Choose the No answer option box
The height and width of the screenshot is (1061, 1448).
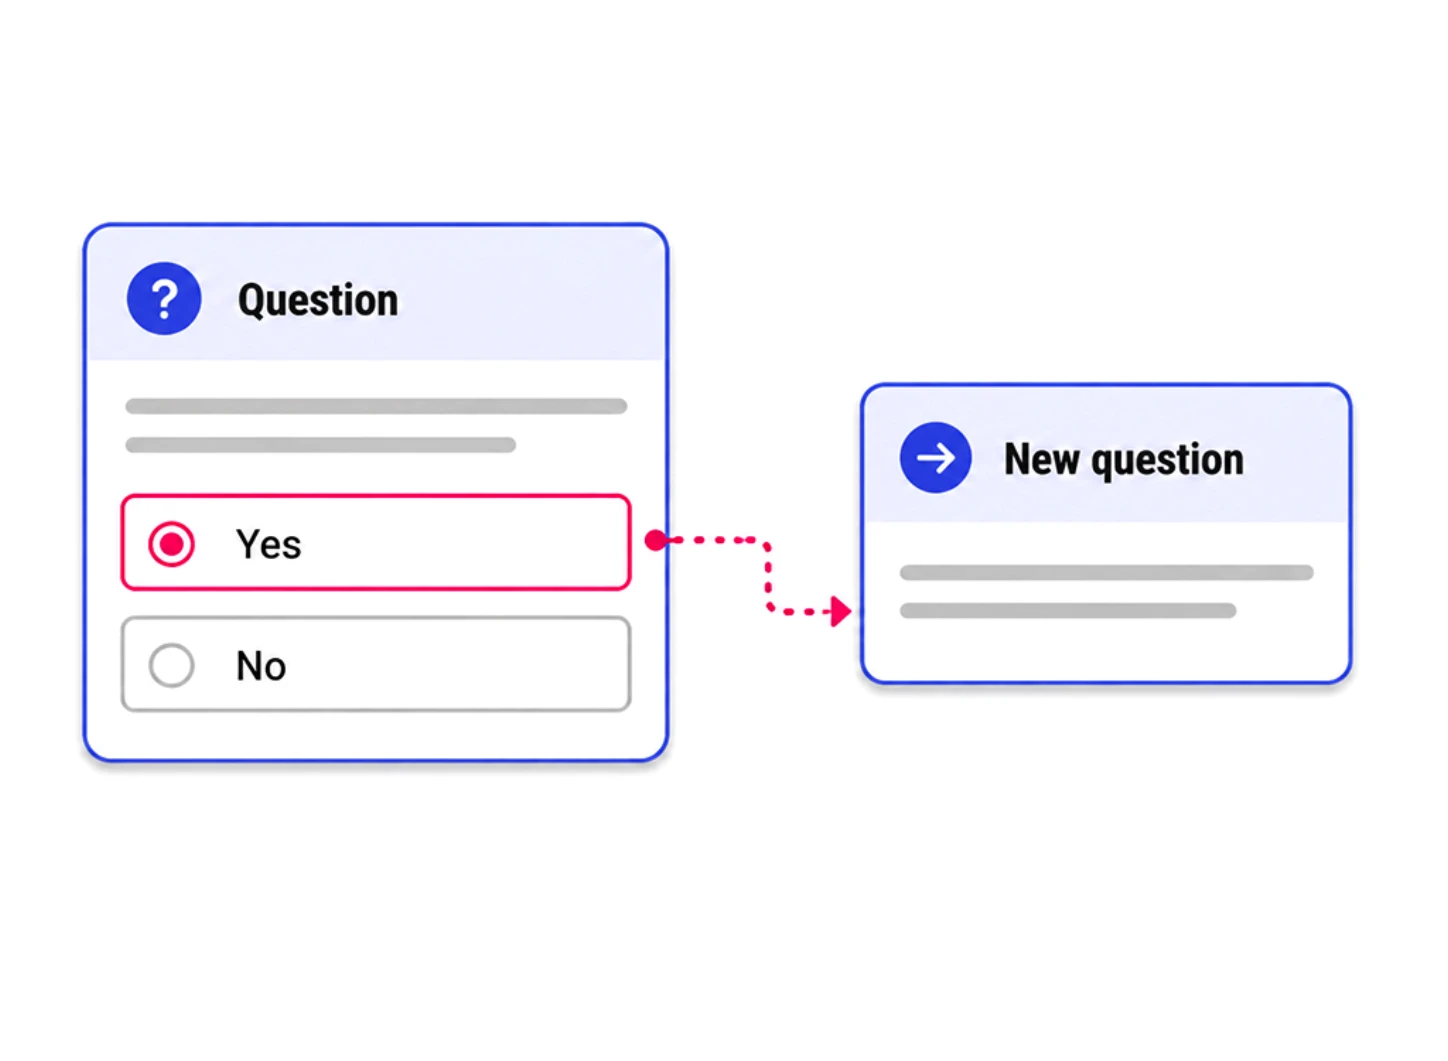tap(376, 665)
